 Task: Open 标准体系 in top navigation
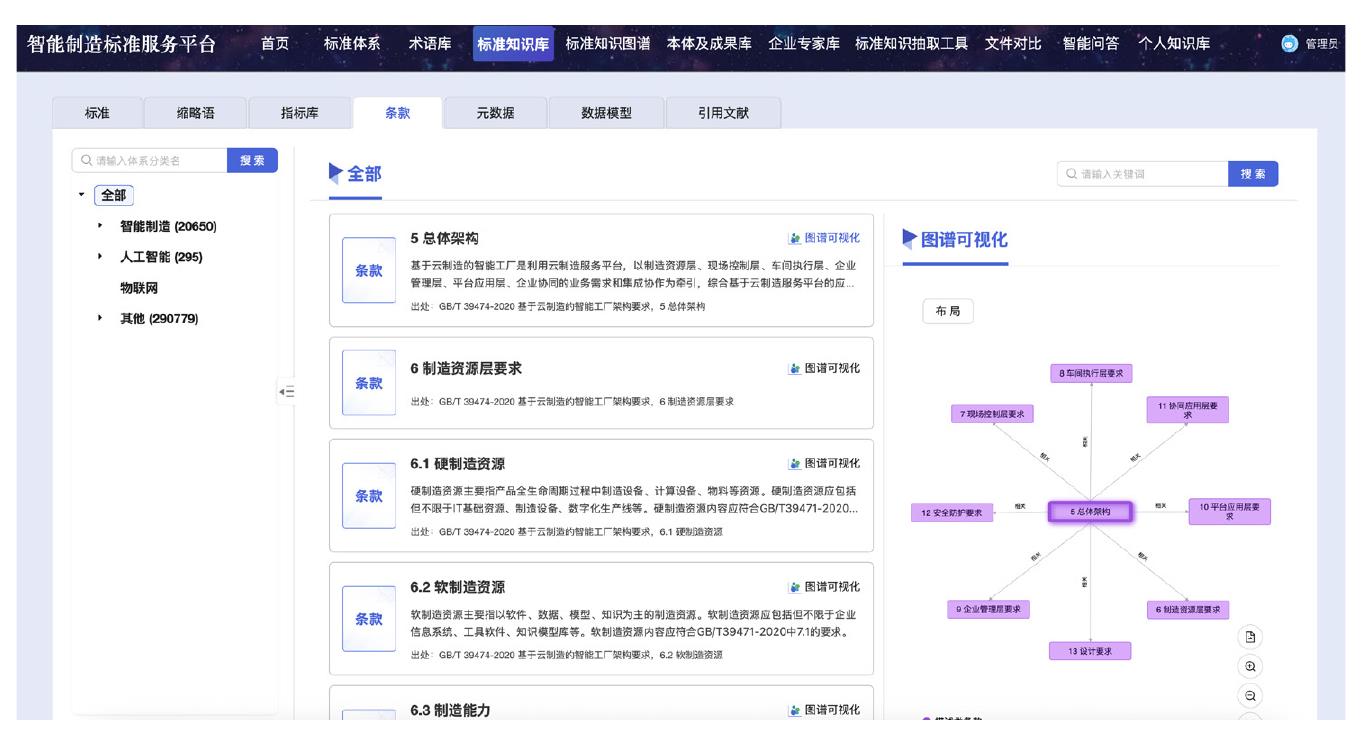point(351,44)
